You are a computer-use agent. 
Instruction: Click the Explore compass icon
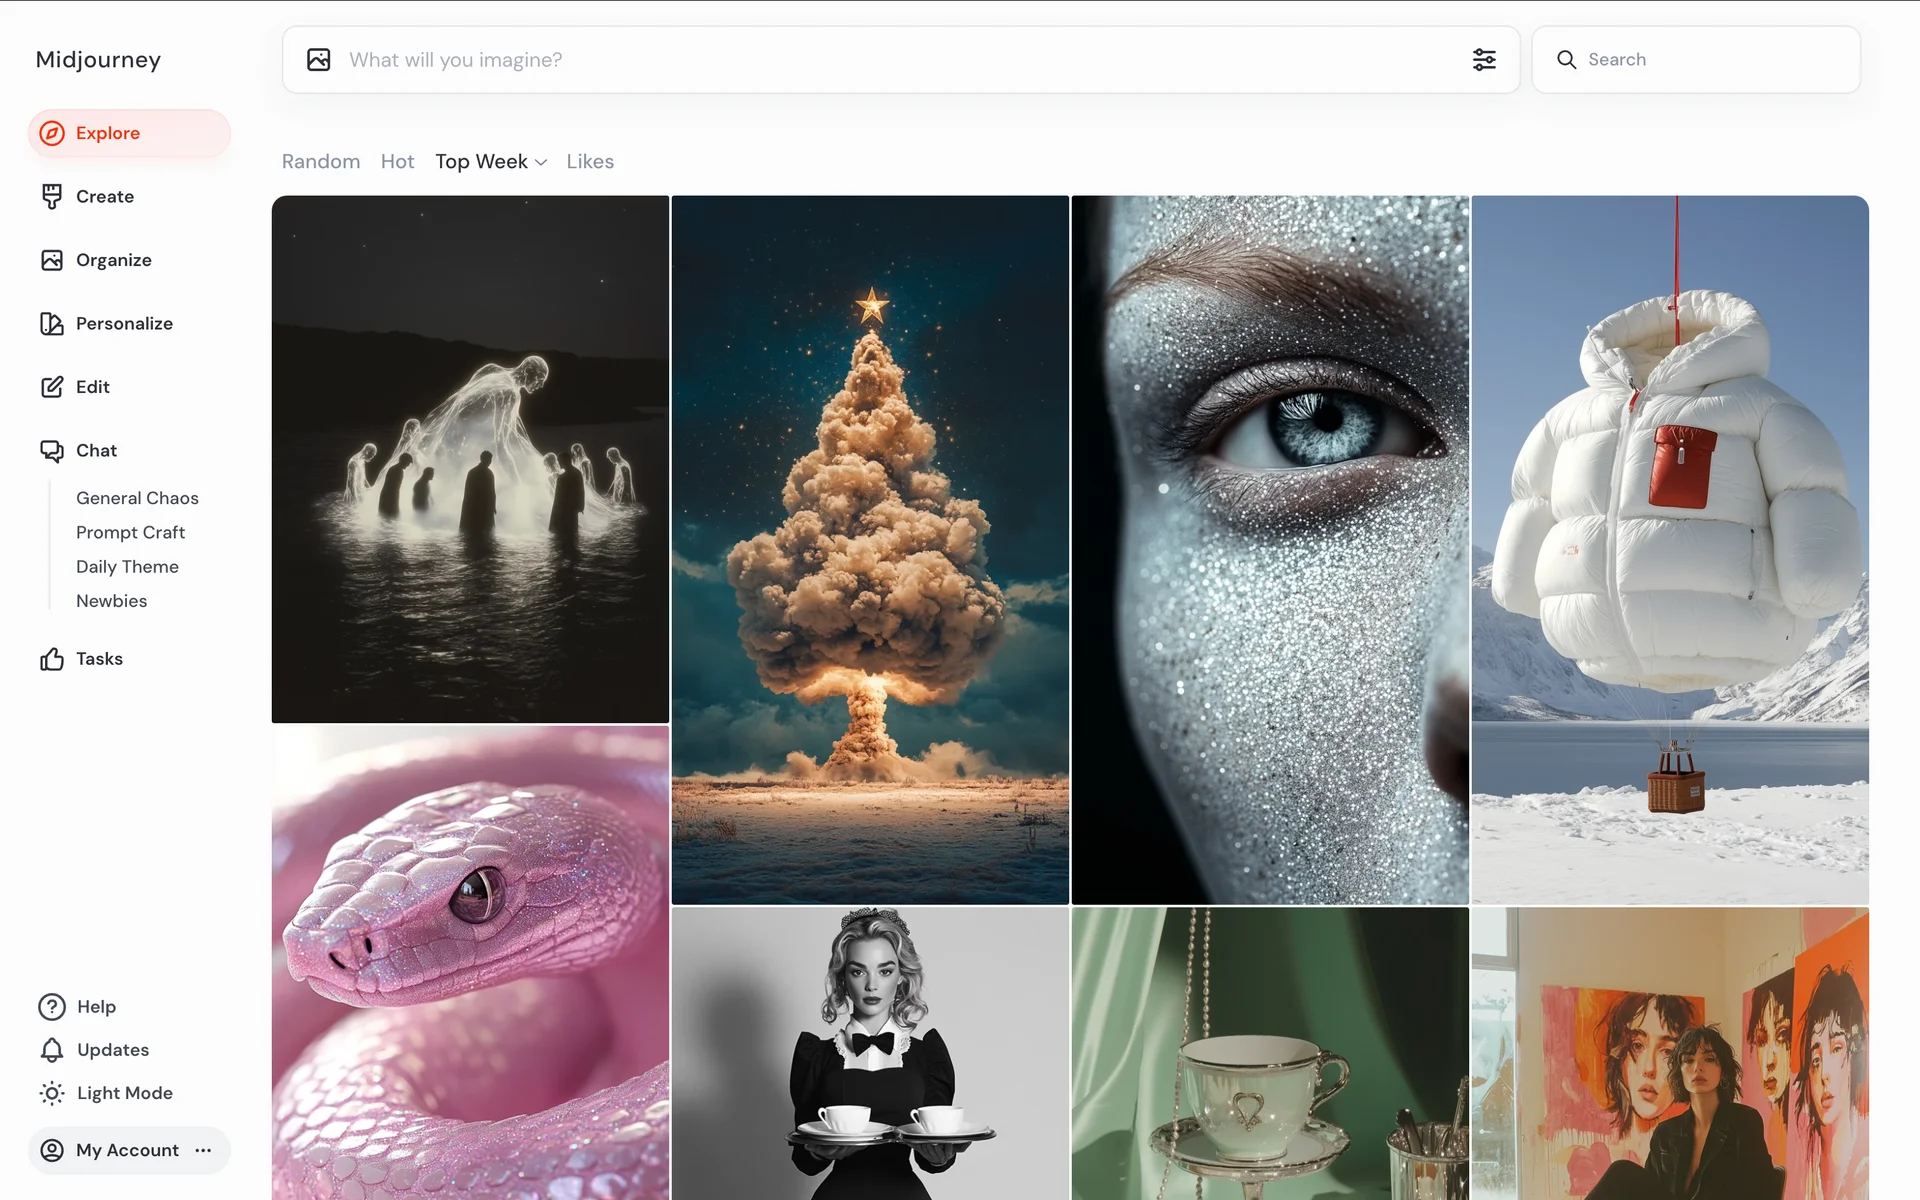[52, 133]
